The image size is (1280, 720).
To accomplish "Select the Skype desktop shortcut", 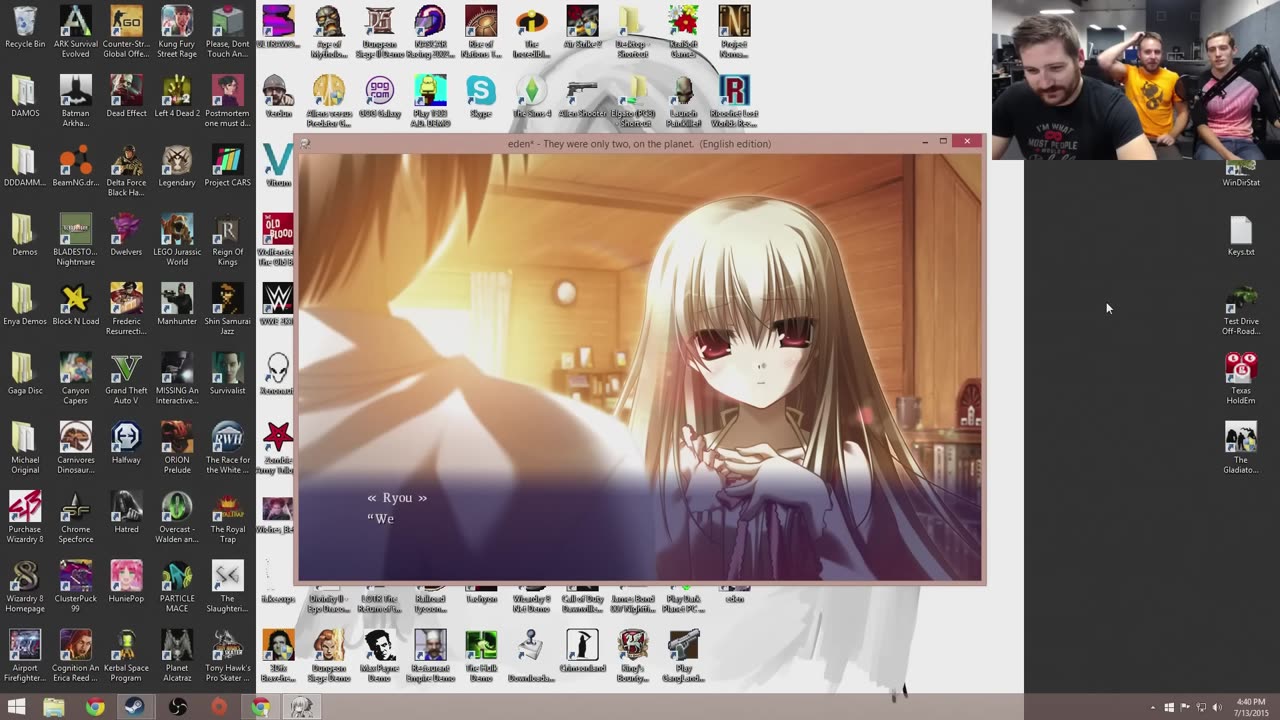I will (480, 97).
